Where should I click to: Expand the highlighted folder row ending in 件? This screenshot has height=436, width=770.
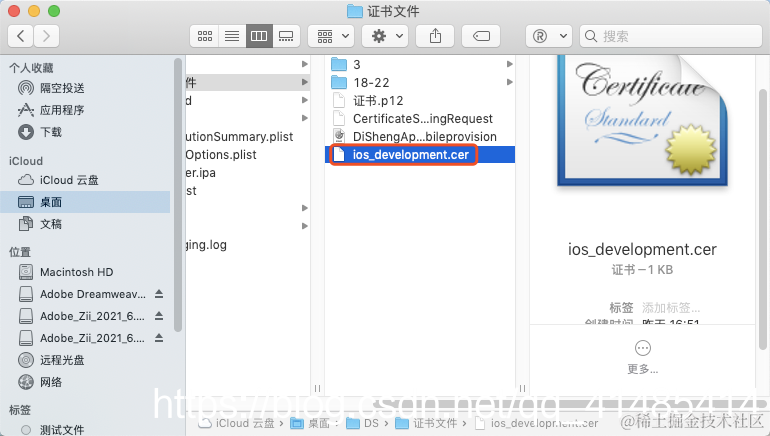coord(305,82)
